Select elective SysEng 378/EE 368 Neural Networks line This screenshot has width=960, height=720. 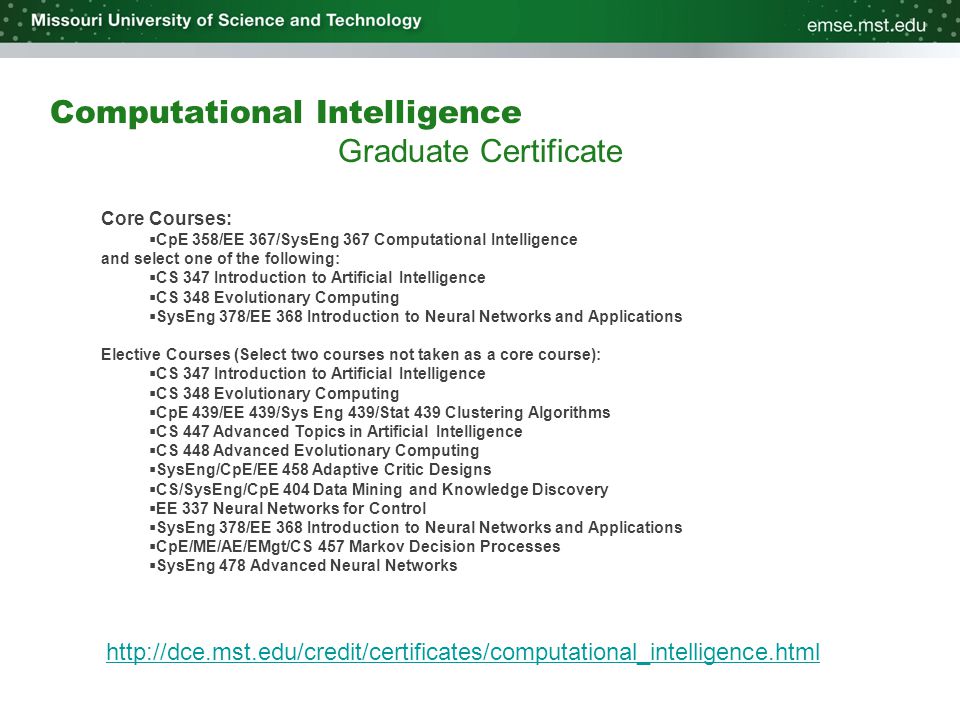[416, 527]
